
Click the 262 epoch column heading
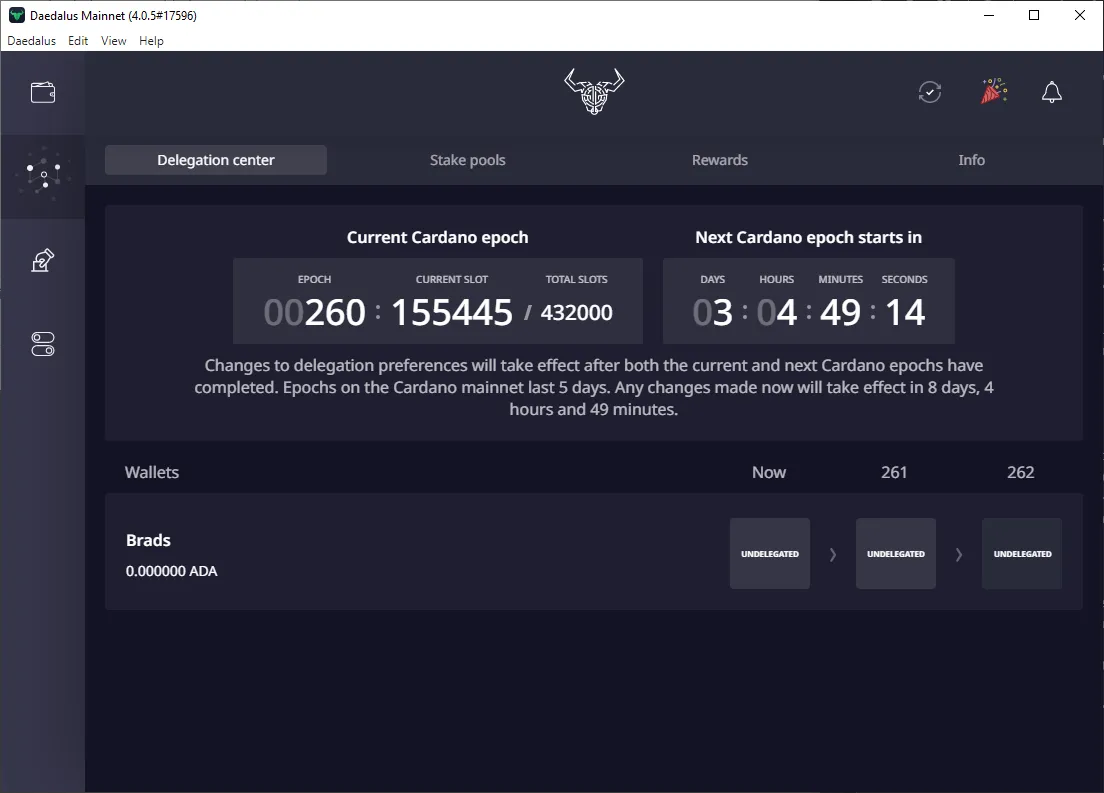pos(1020,473)
